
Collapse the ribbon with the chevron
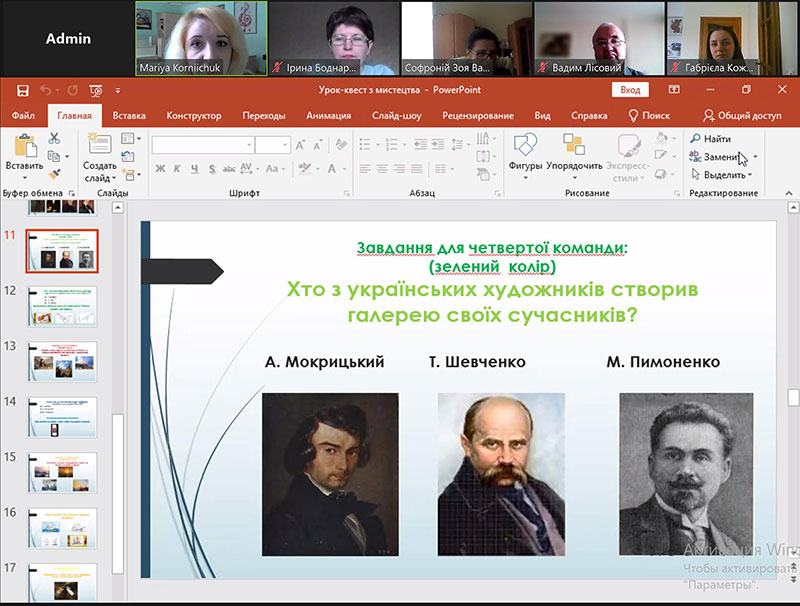pos(789,193)
